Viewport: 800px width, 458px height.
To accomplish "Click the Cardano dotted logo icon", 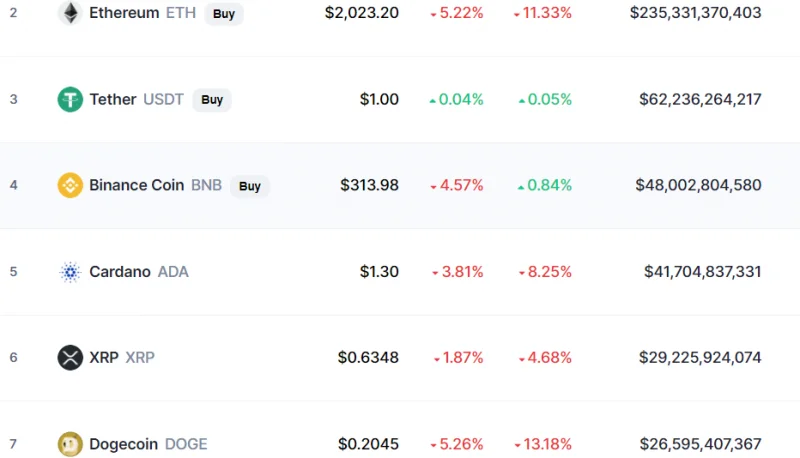I will [x=70, y=272].
